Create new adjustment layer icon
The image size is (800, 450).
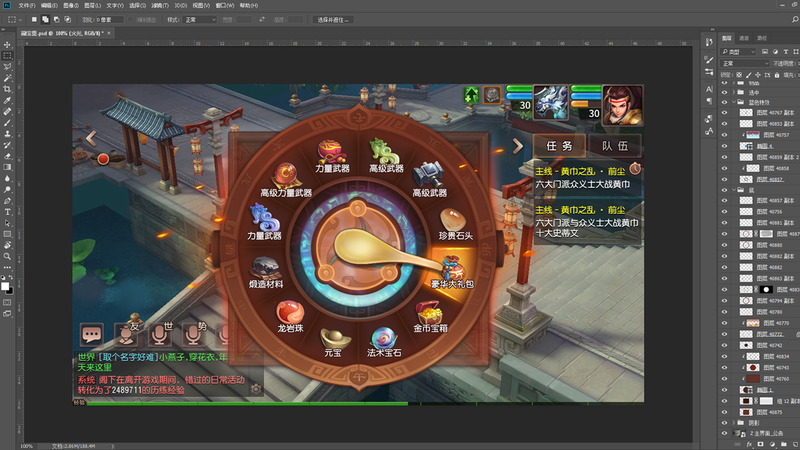coord(772,445)
